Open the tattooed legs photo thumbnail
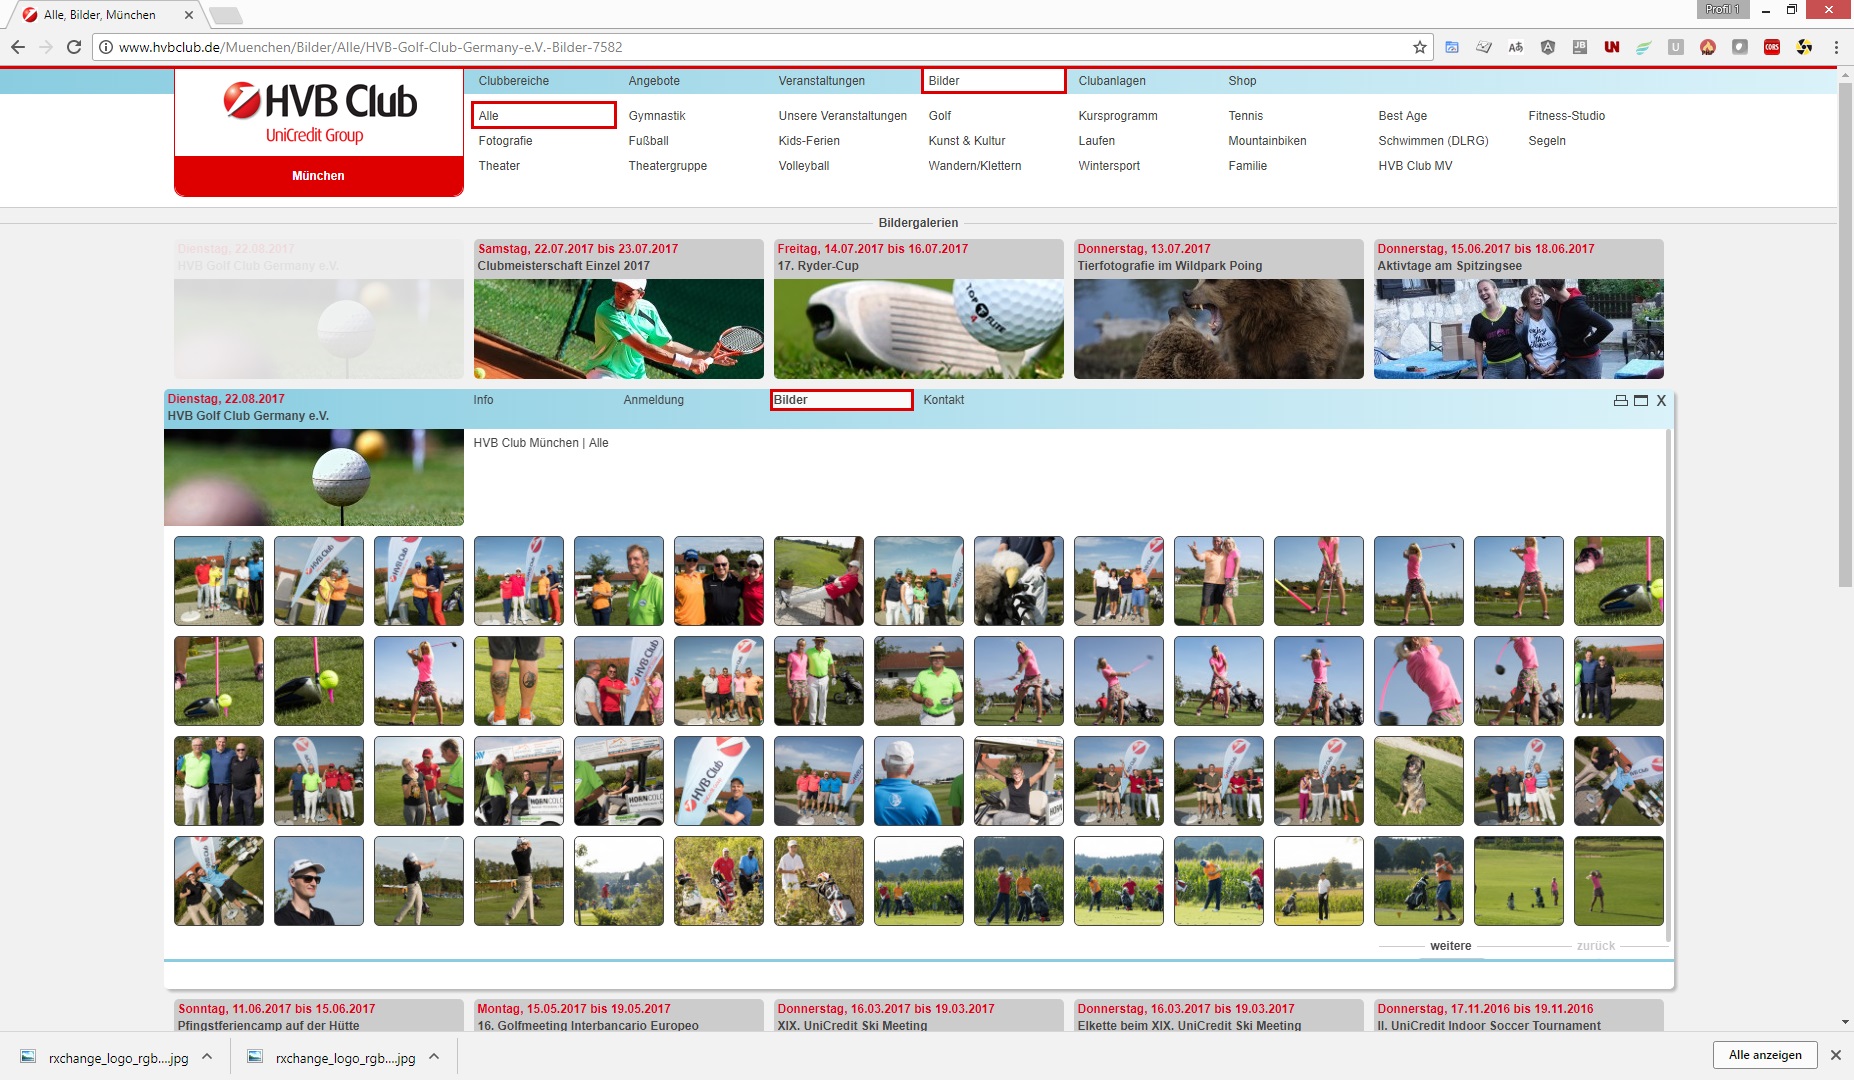This screenshot has width=1854, height=1080. pyautogui.click(x=518, y=681)
